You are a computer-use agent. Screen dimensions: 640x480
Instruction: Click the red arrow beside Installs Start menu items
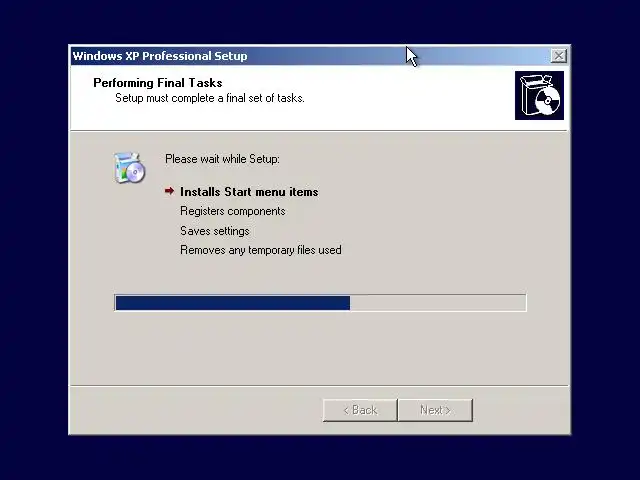[x=169, y=191]
